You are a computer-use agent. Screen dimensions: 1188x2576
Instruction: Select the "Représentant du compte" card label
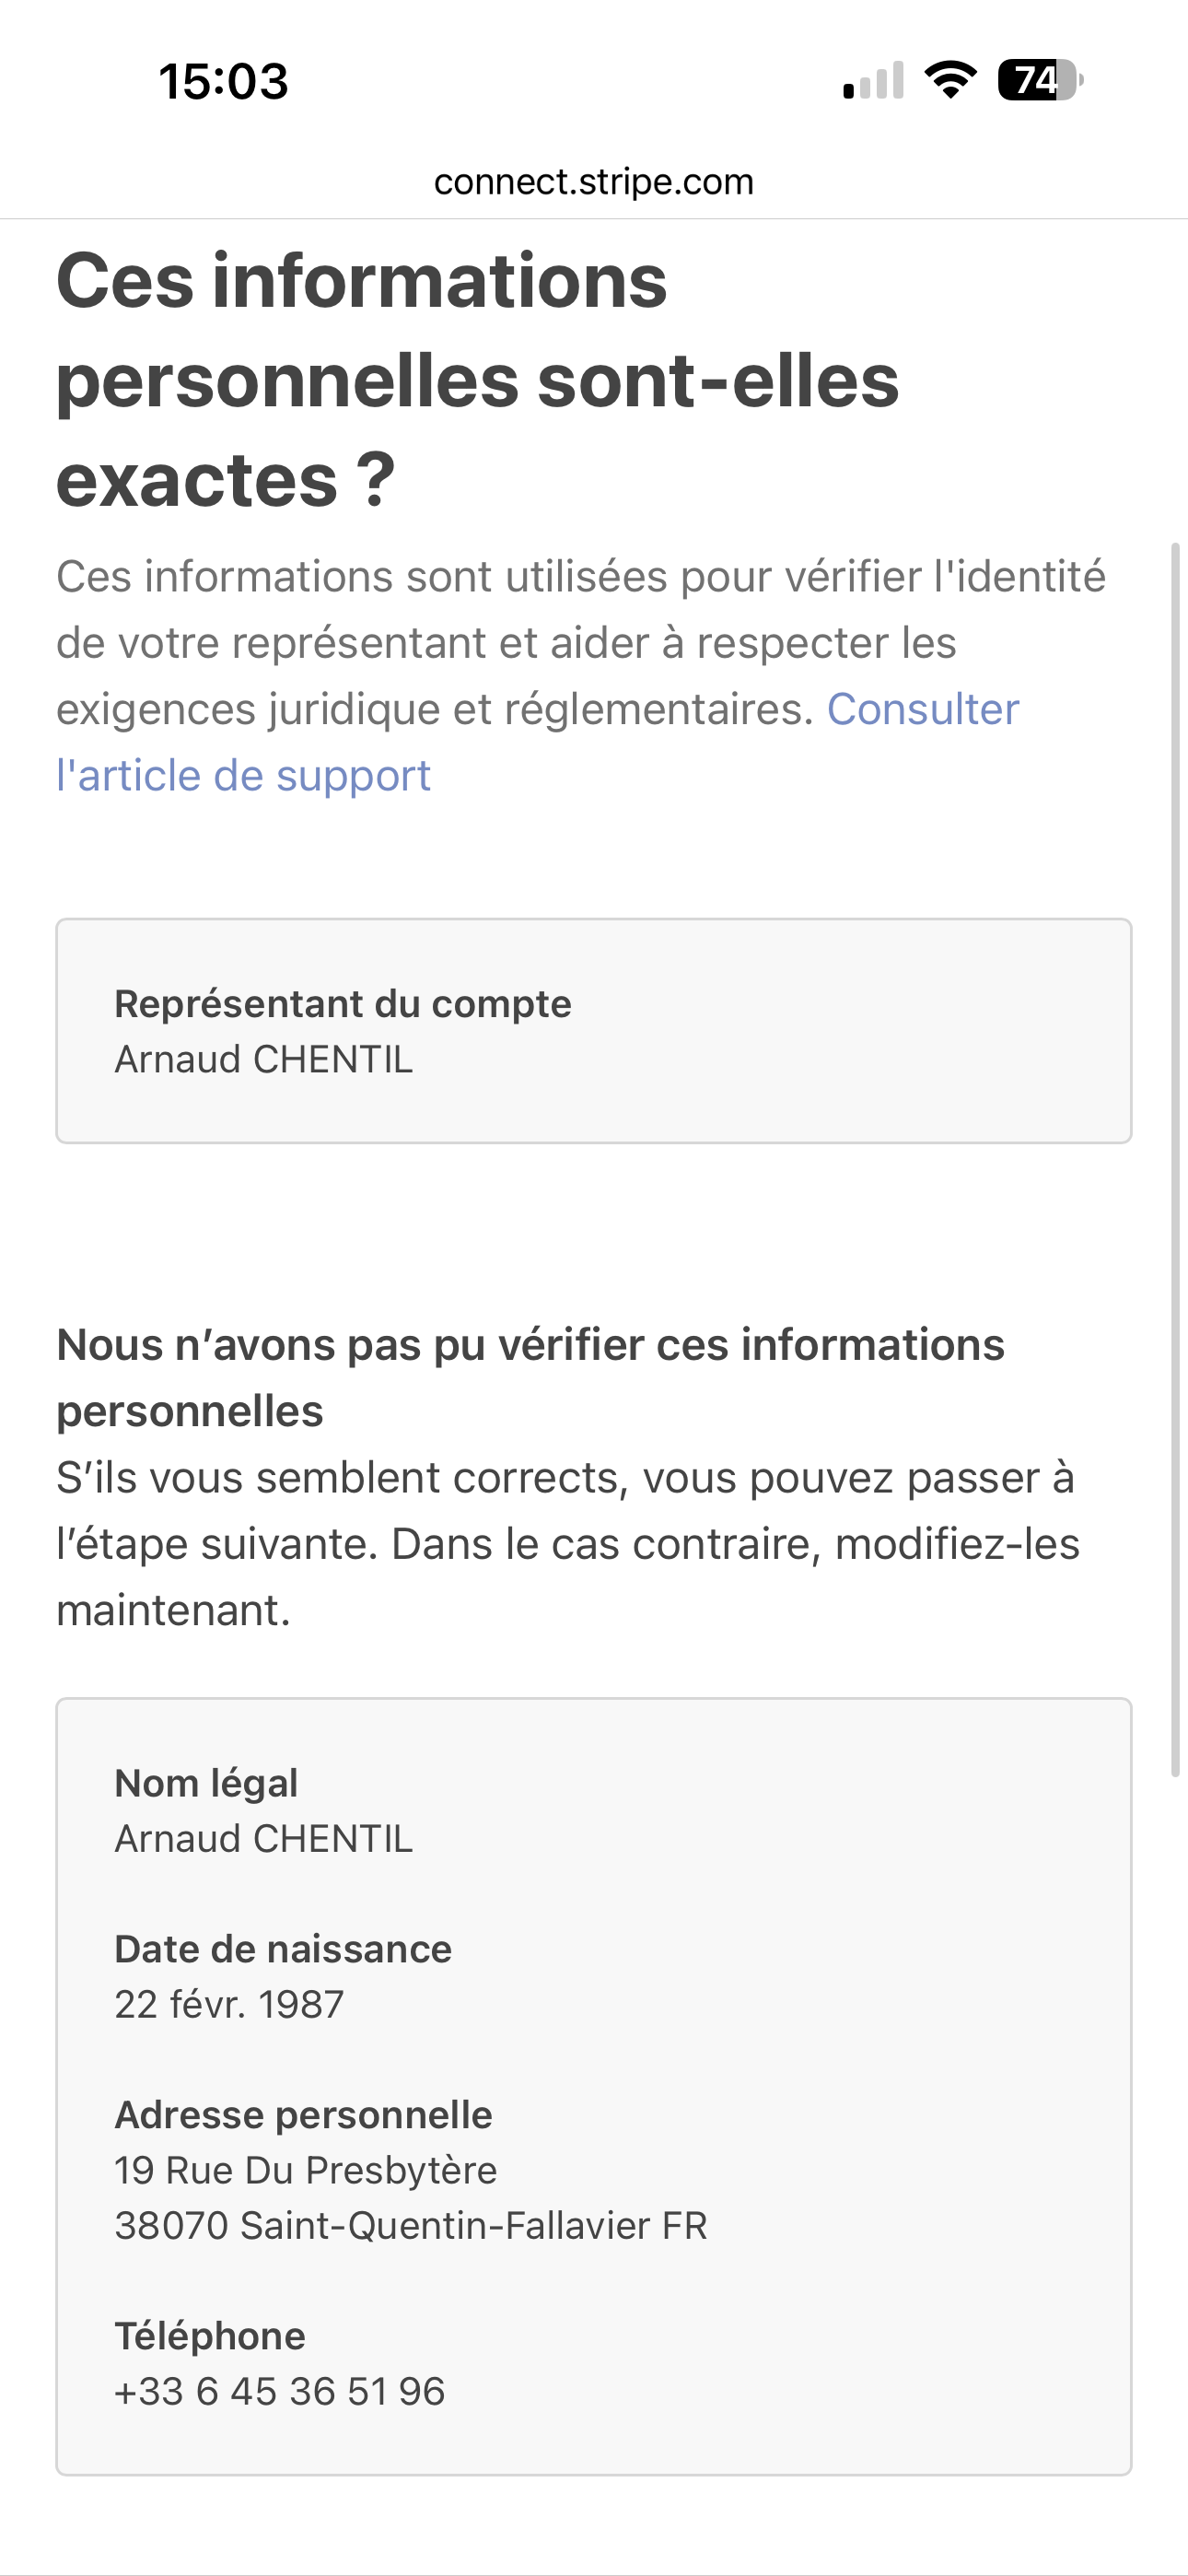(x=342, y=1003)
